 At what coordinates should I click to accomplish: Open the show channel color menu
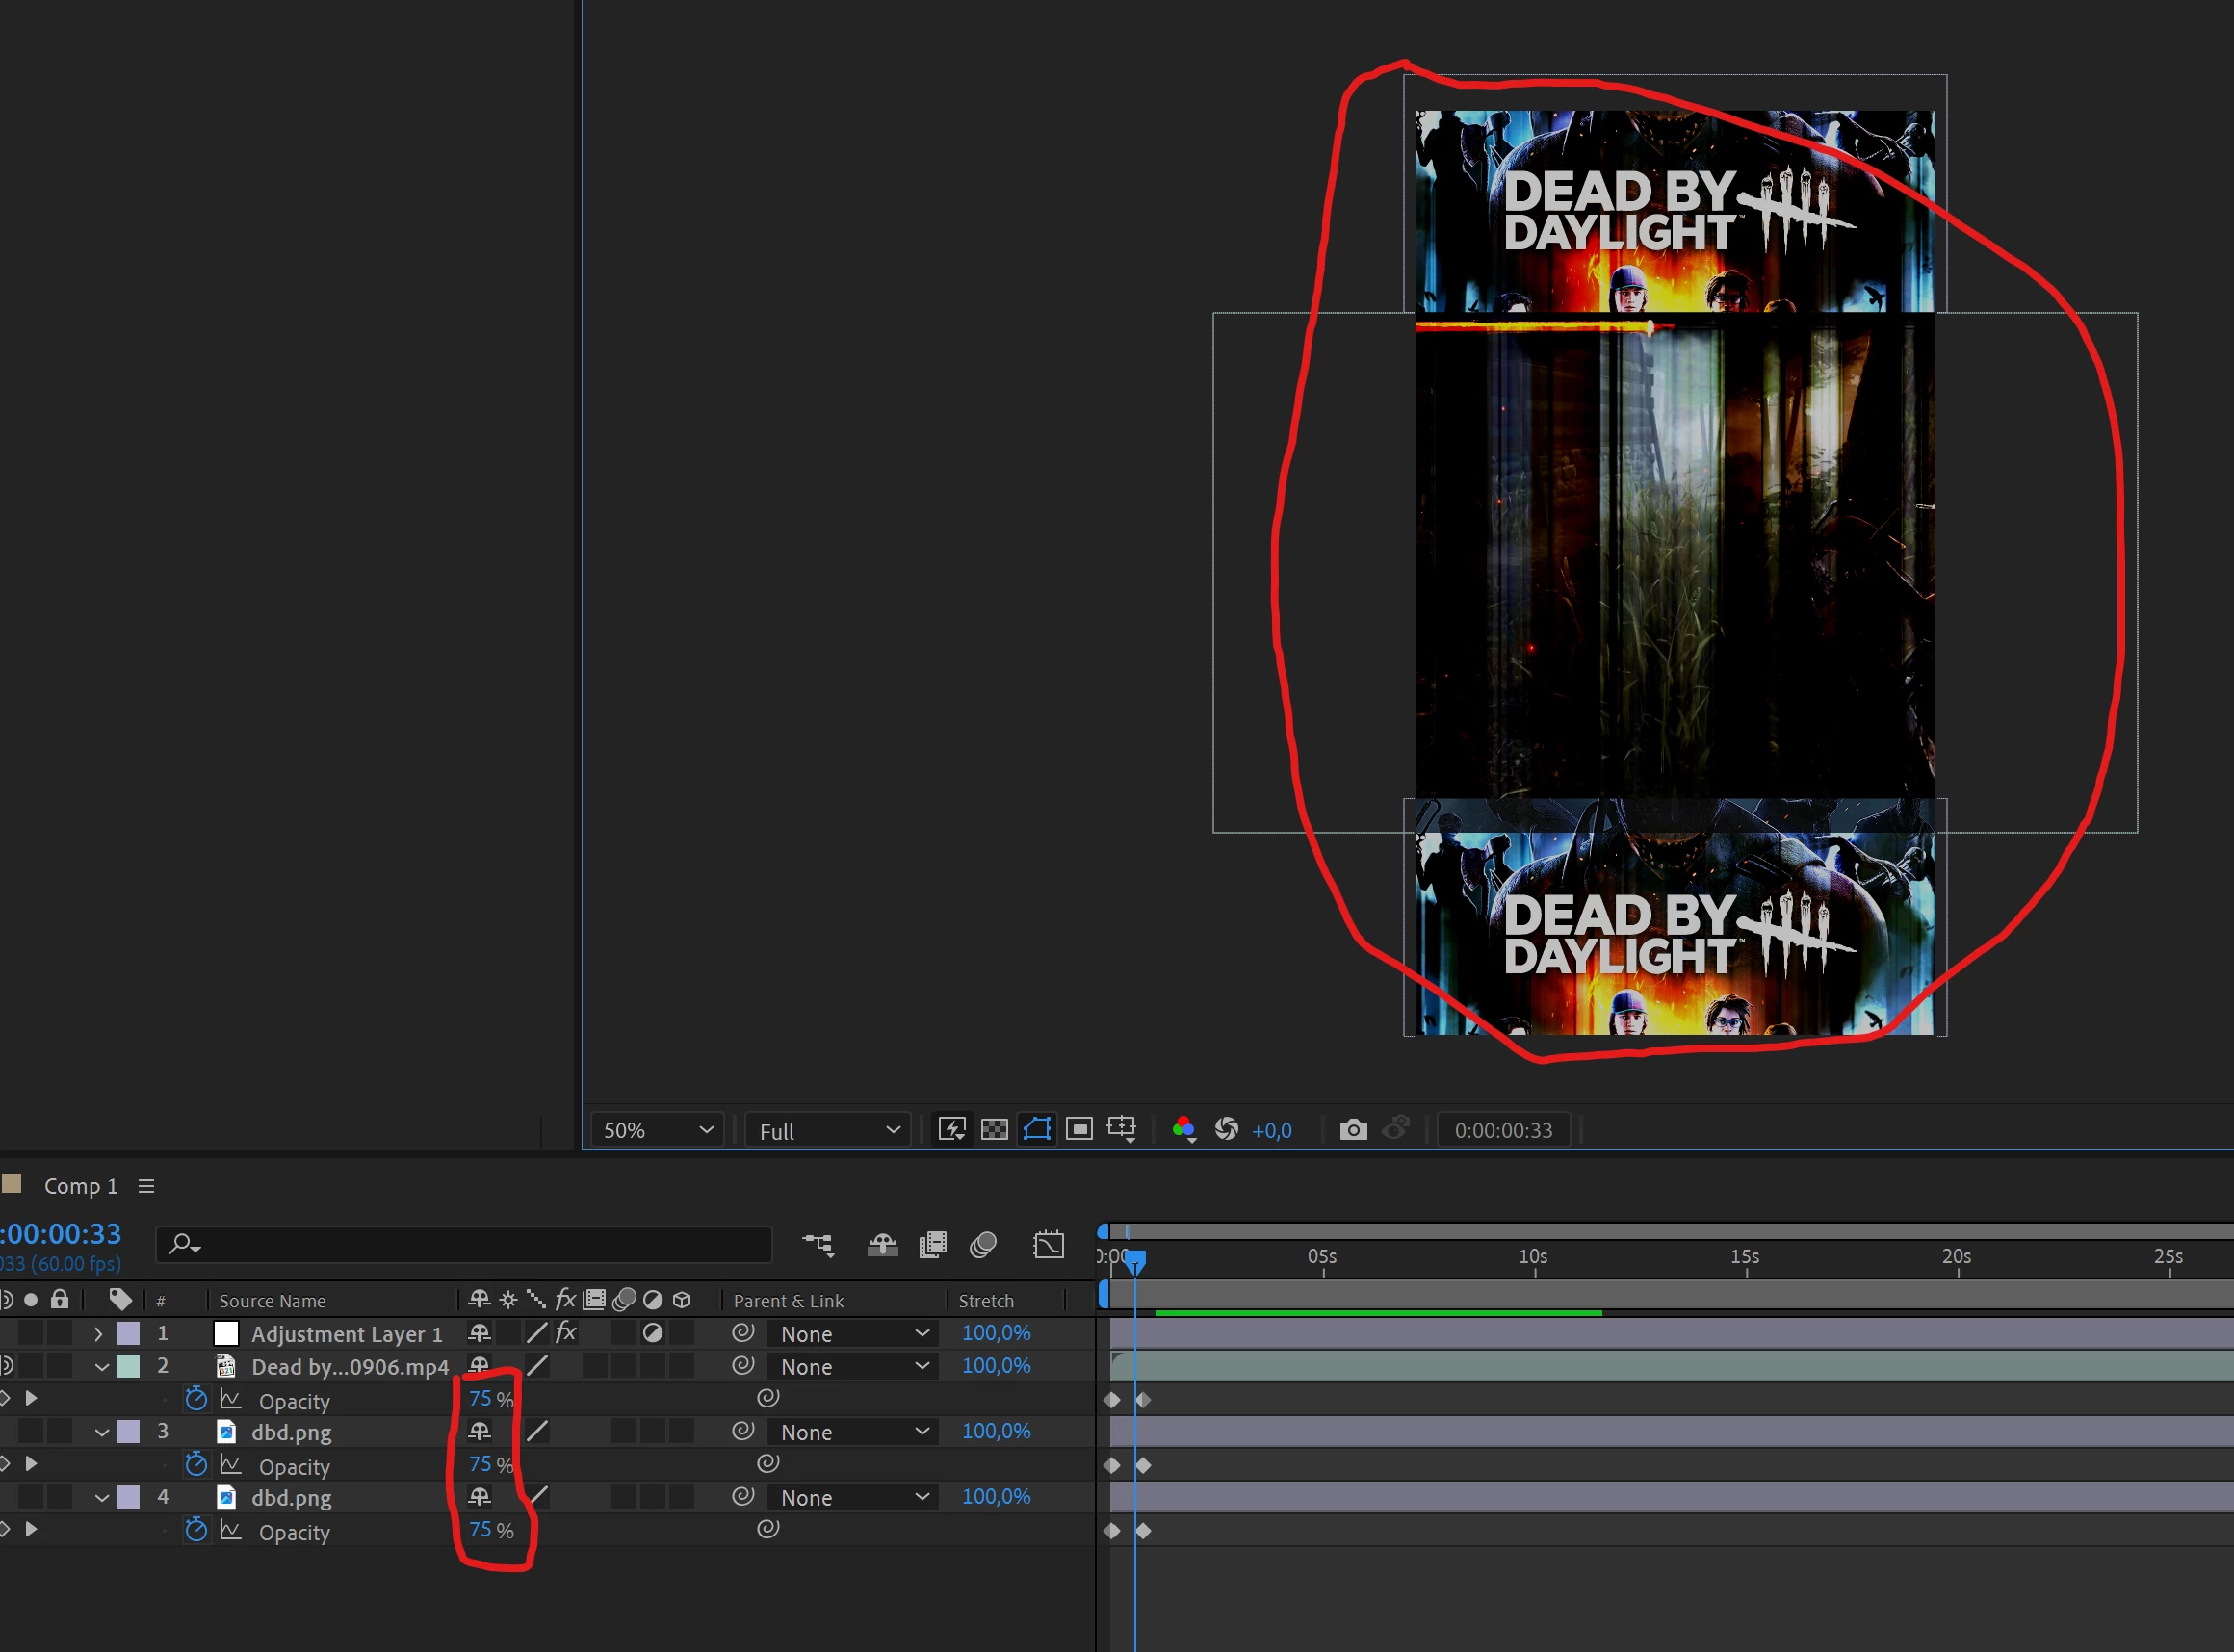tap(1184, 1130)
